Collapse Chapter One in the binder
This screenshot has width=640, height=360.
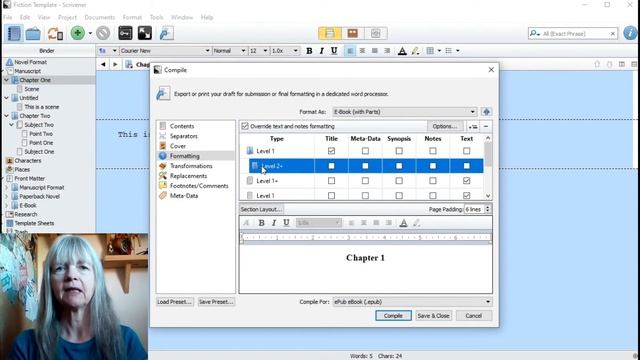(x=7, y=80)
